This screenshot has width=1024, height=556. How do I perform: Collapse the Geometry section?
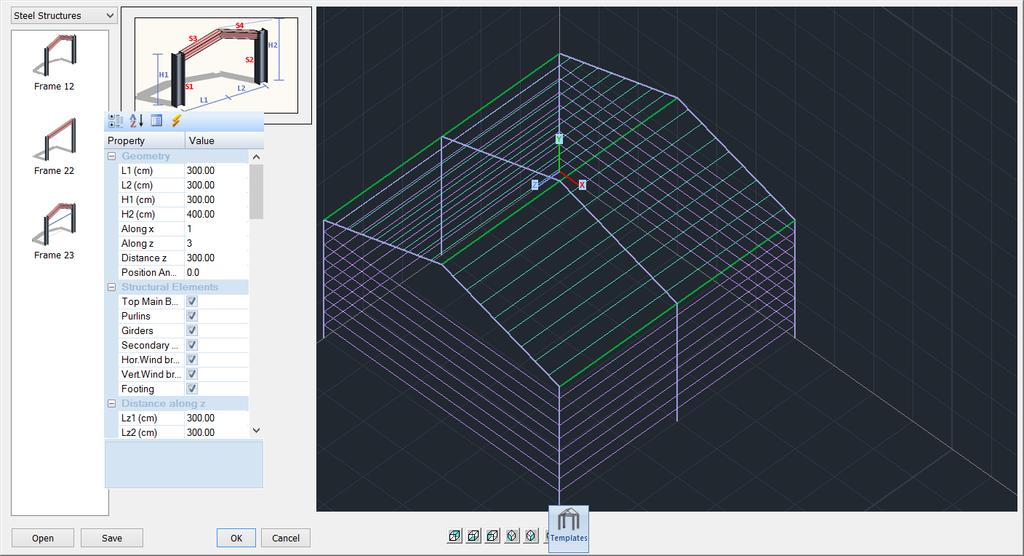[112, 156]
